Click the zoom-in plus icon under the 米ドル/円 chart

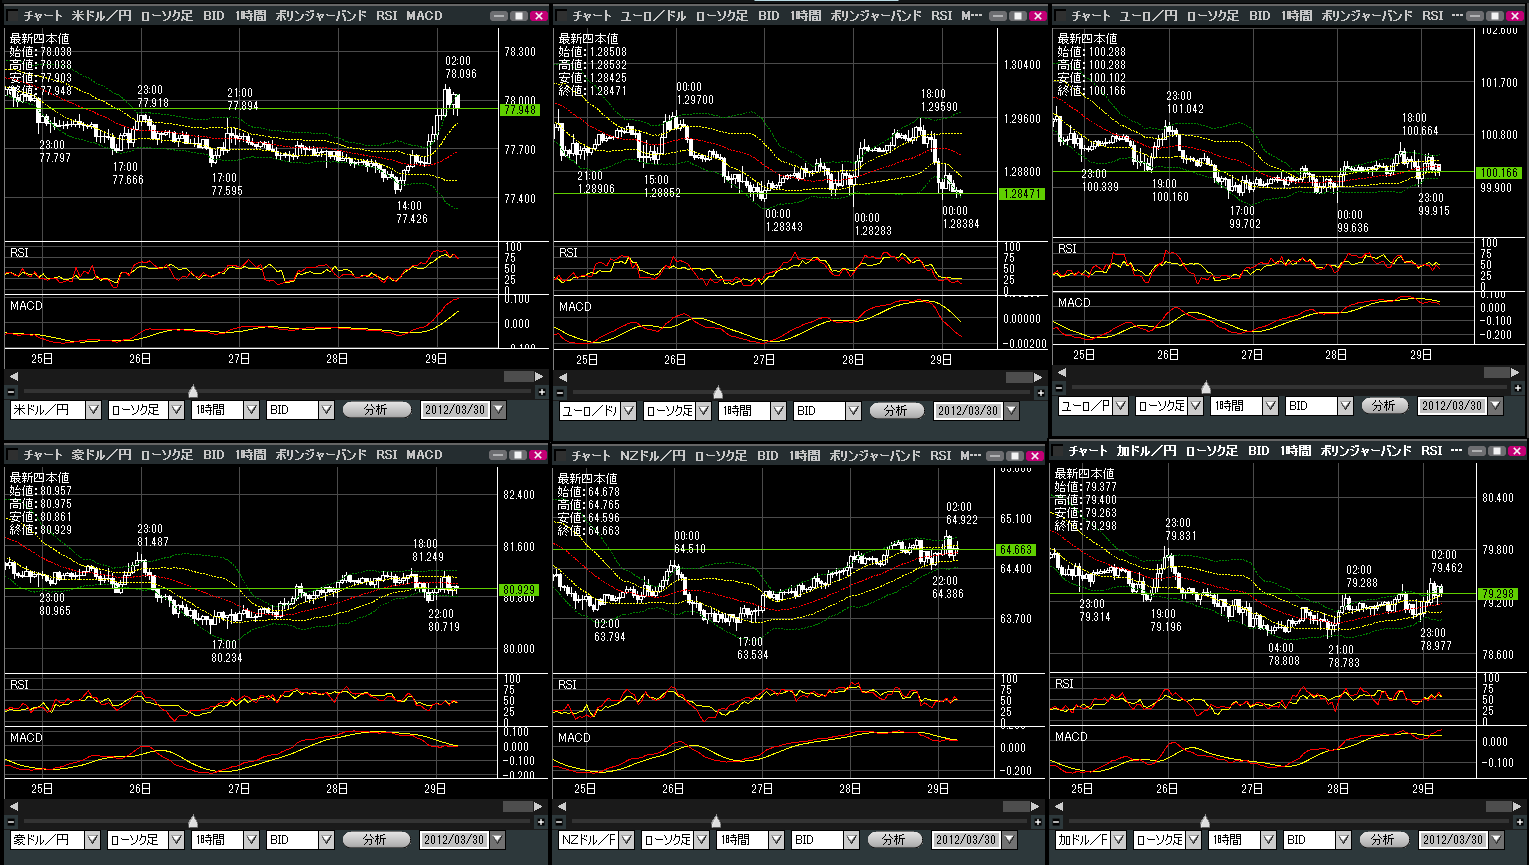coord(541,392)
